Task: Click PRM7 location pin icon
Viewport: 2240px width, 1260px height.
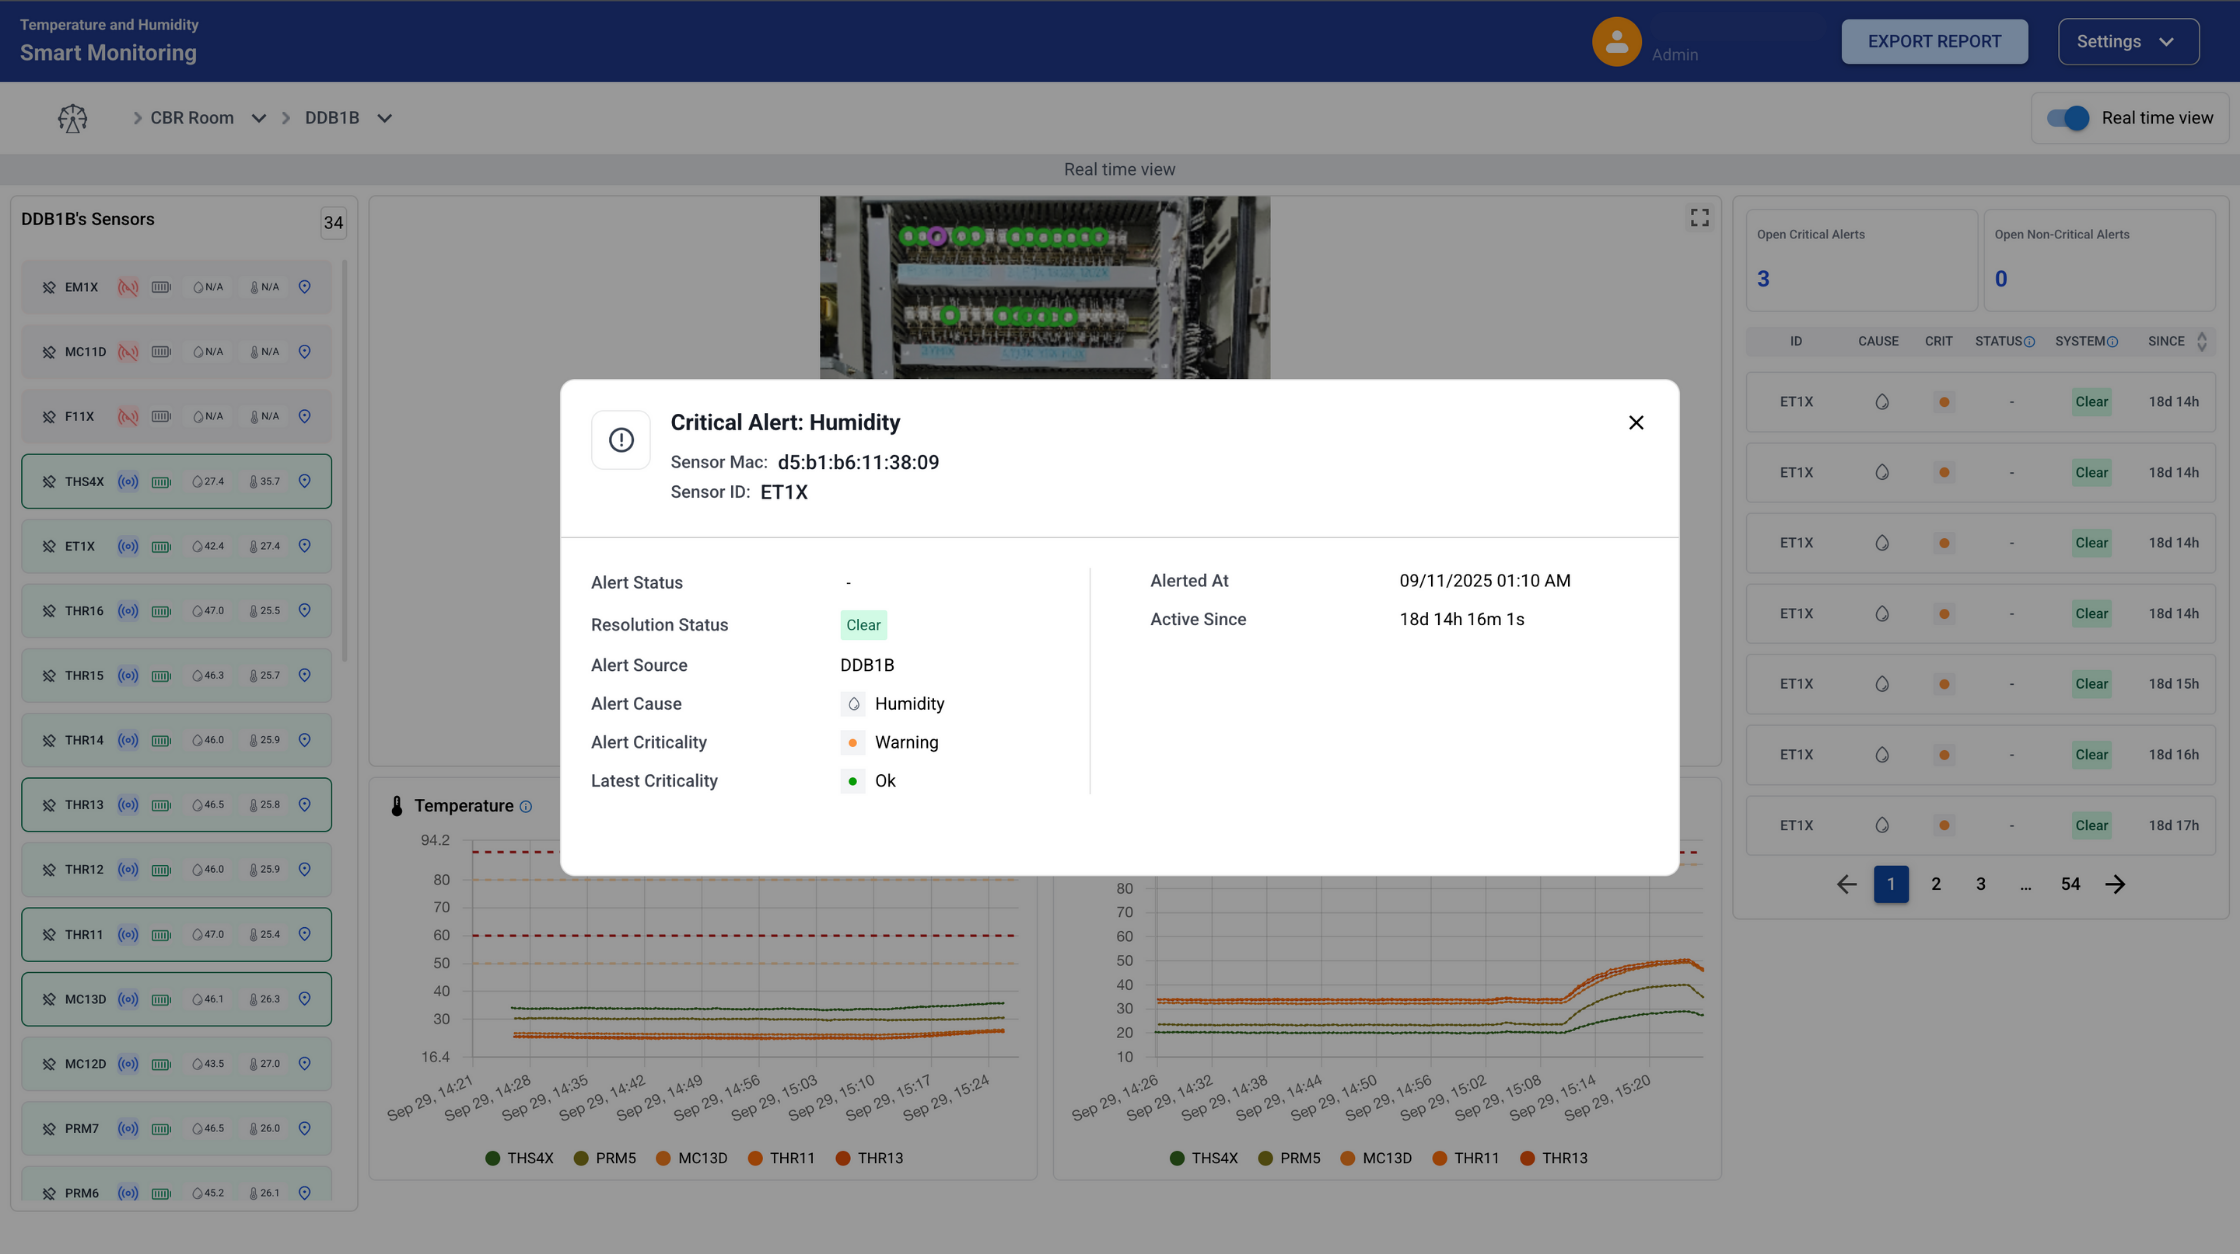Action: [305, 1128]
